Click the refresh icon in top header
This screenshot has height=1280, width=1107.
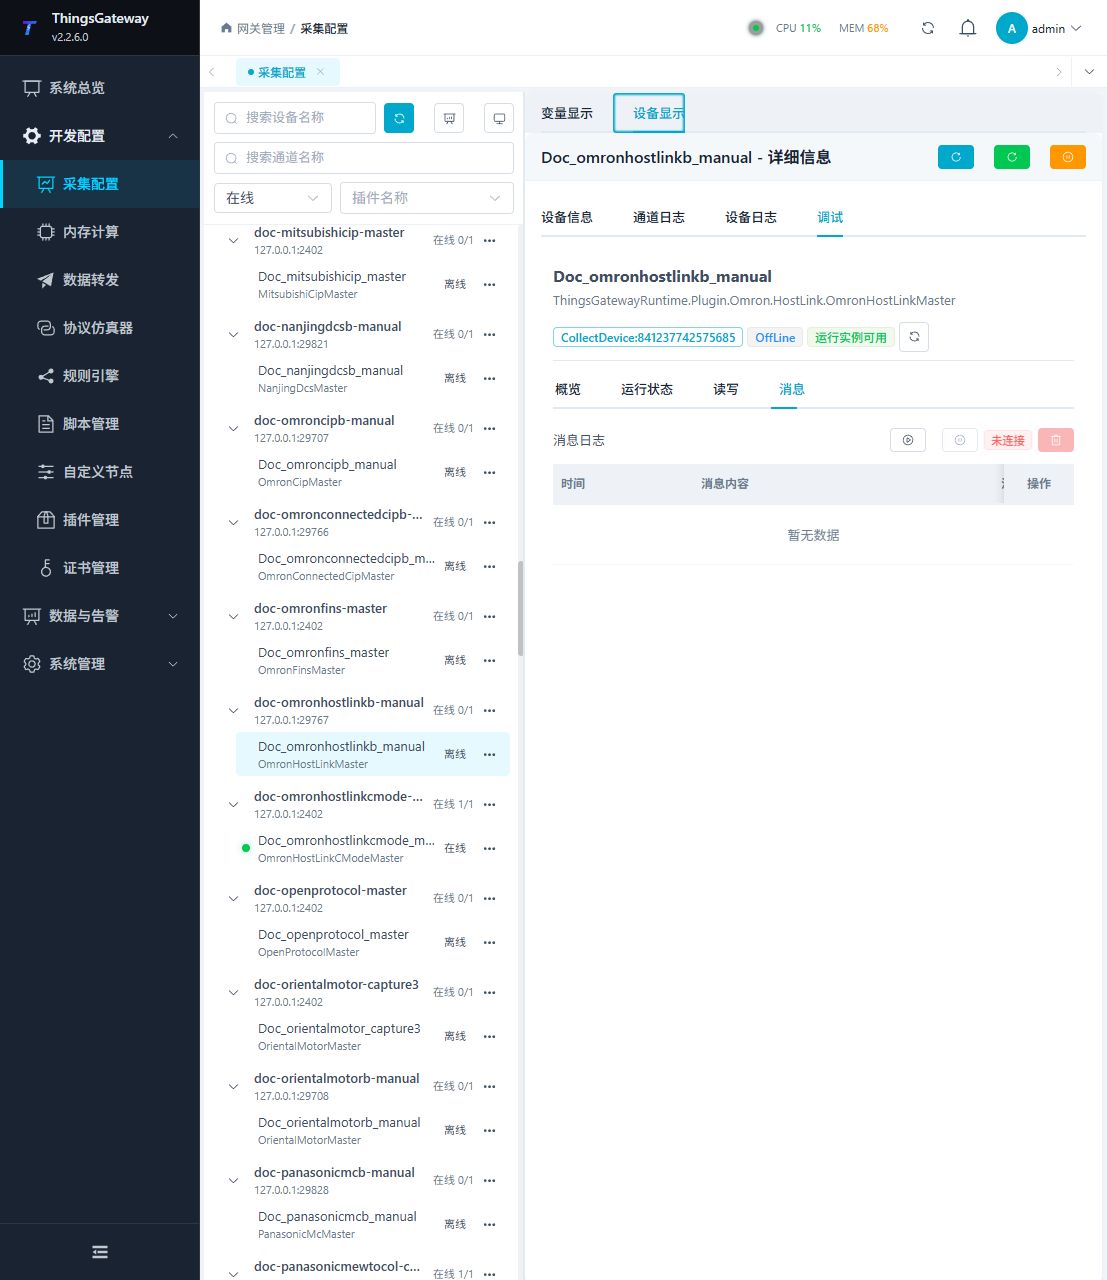click(928, 28)
